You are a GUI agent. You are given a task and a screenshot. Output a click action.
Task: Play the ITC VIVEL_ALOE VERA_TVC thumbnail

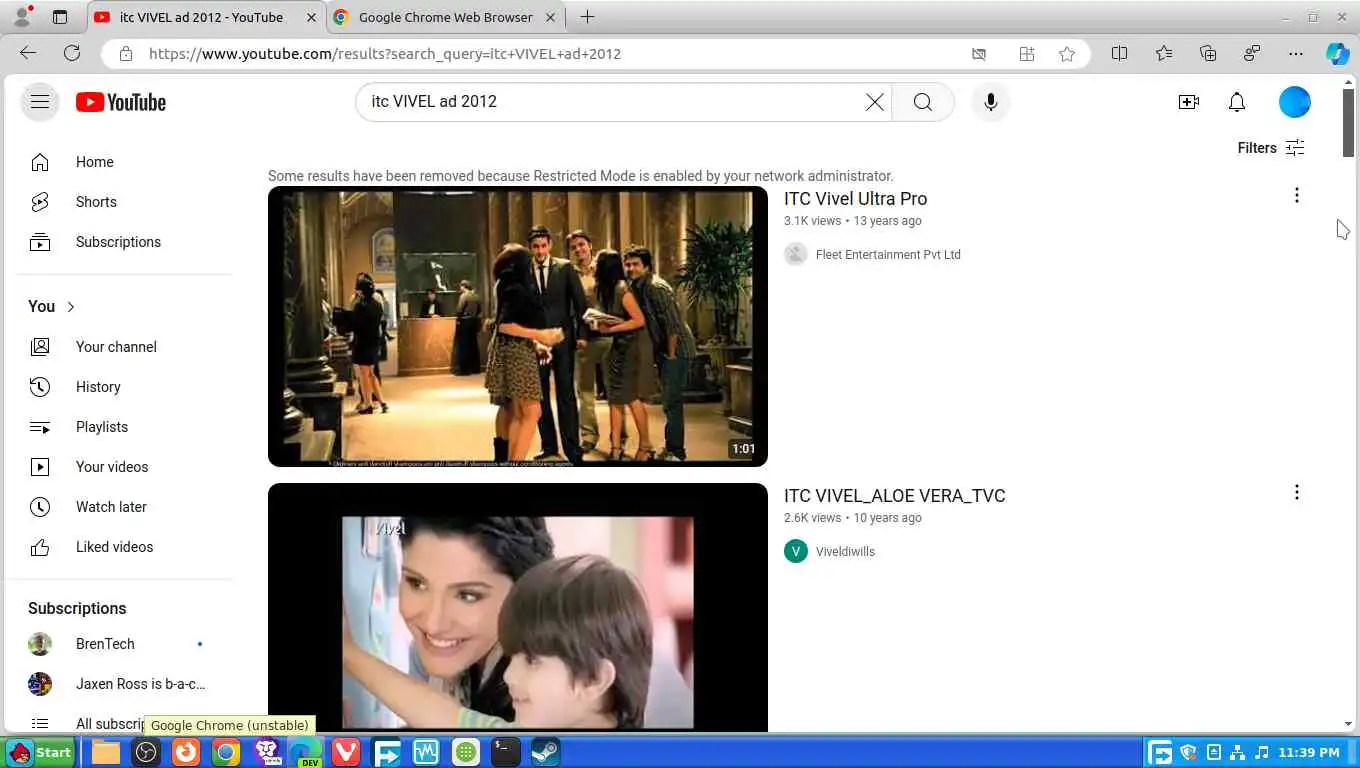(x=518, y=607)
